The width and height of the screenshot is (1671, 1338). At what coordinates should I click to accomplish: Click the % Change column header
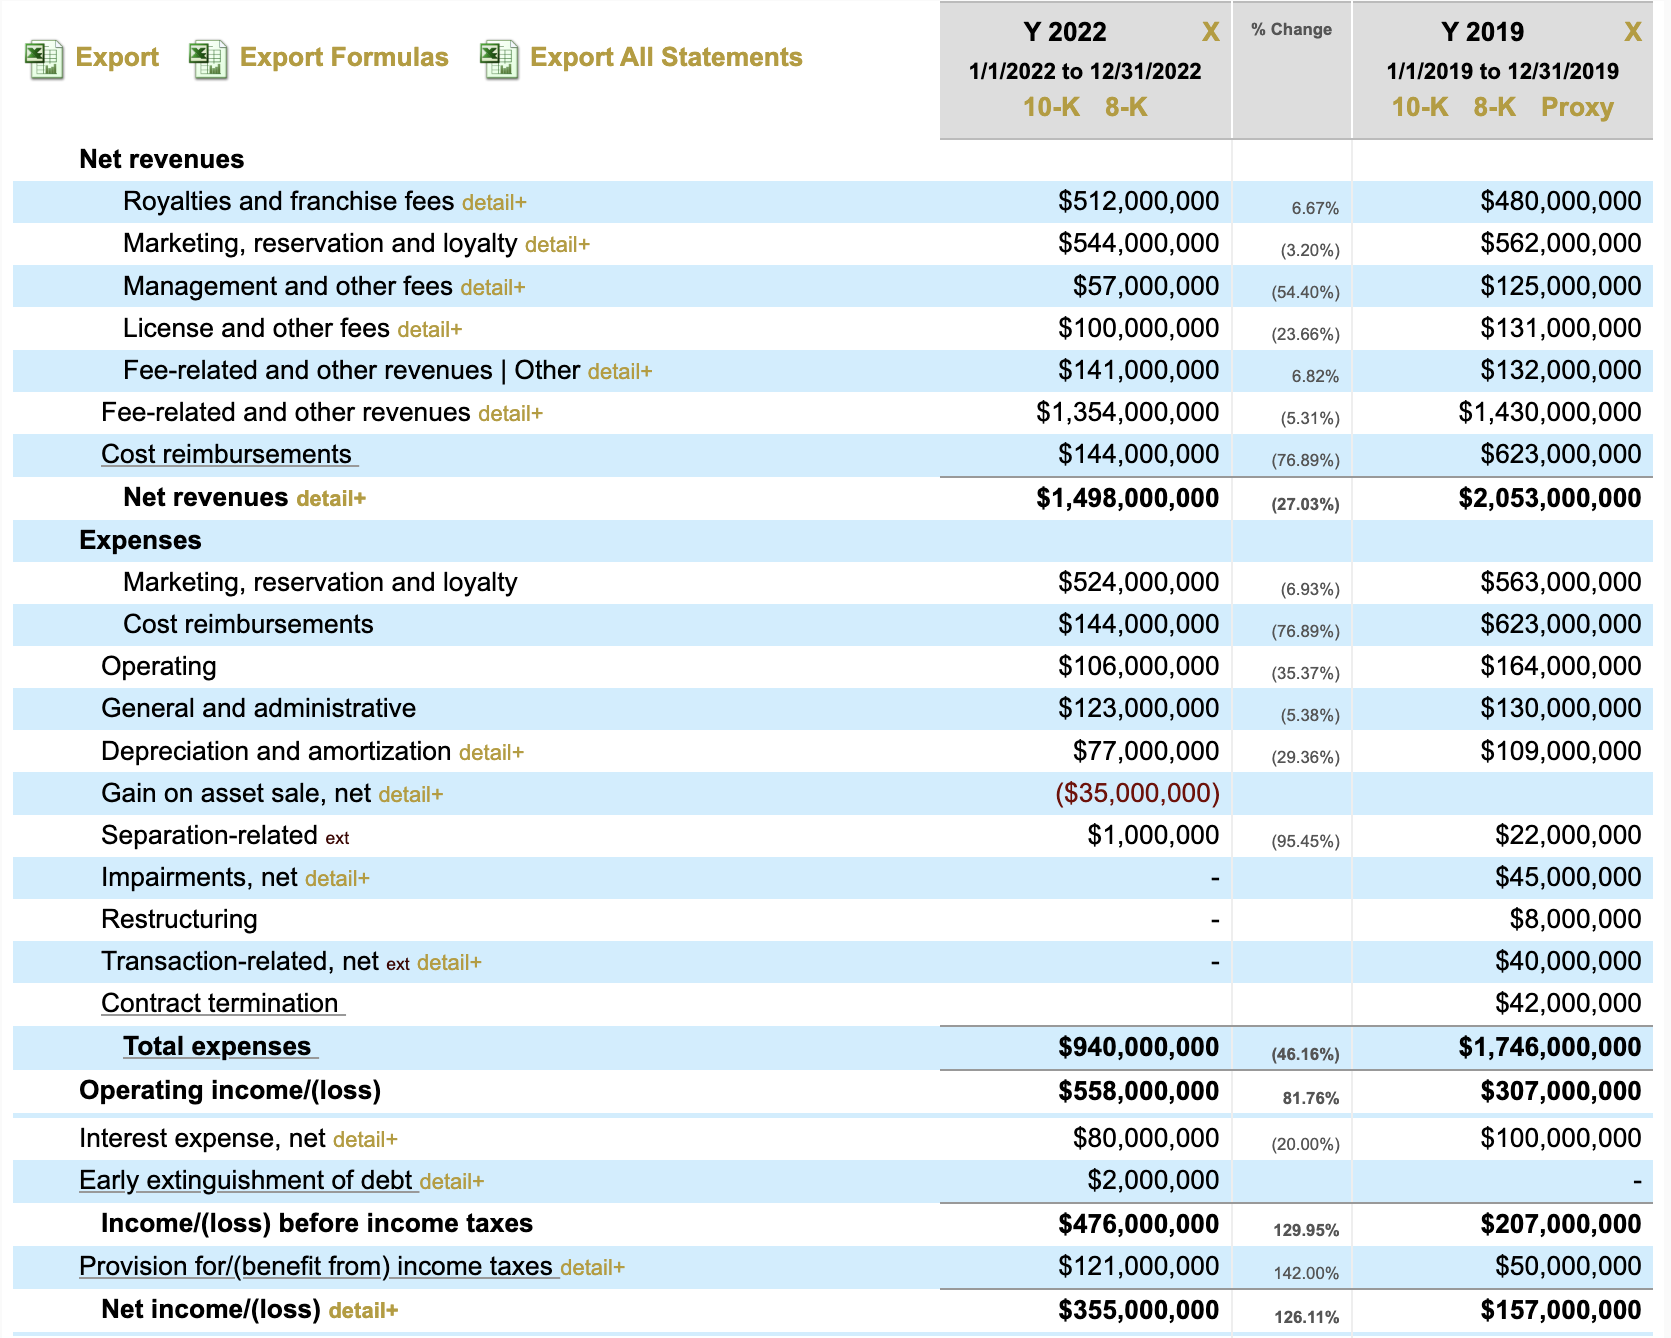1291,30
